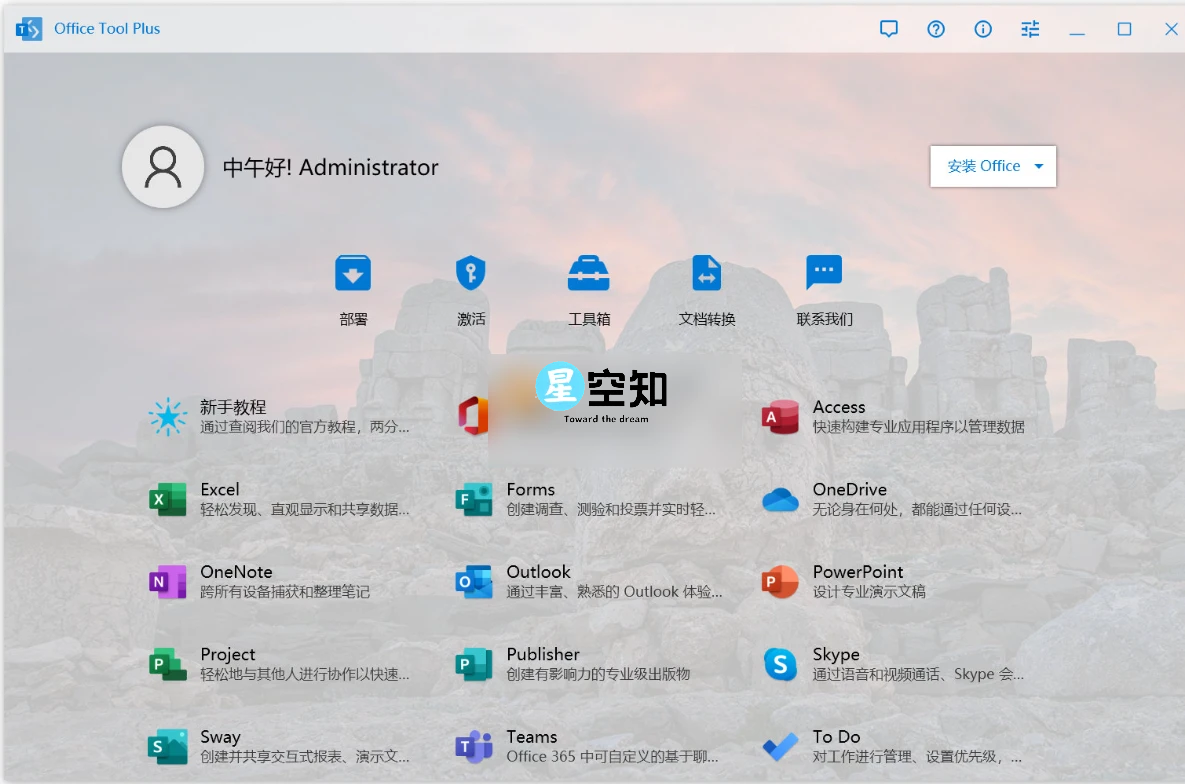Open the 文档转换 (Document Conversion) tool
1185x784 pixels.
(706, 288)
